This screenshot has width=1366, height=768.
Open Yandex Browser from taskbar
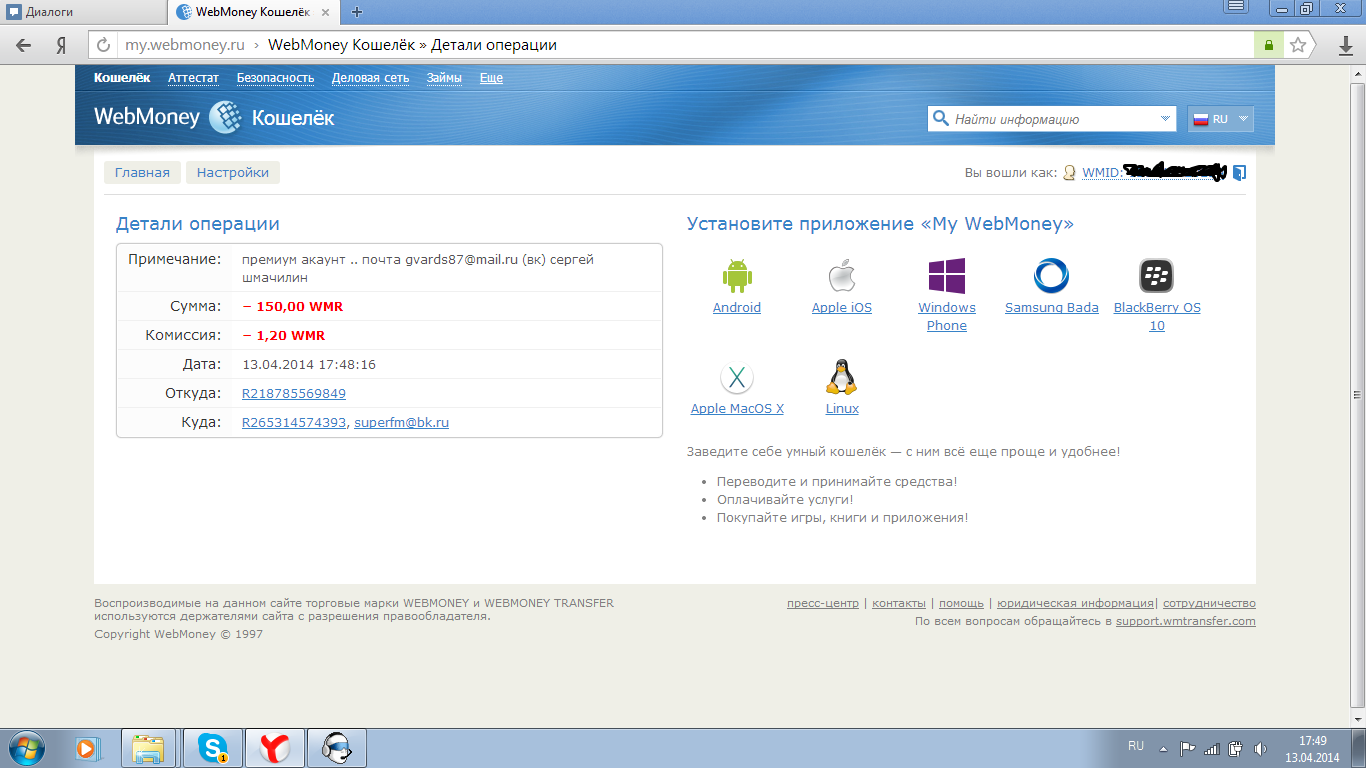click(275, 748)
